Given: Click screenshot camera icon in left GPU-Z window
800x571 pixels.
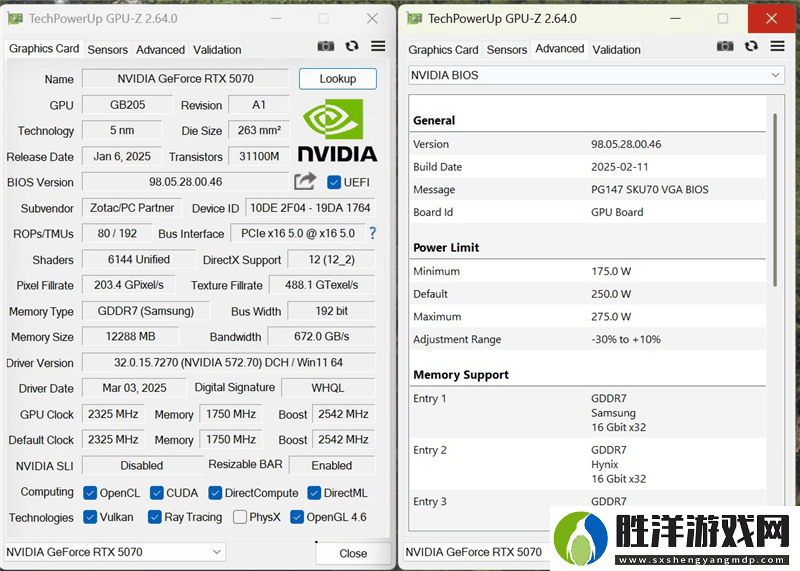Looking at the screenshot, I should tap(326, 46).
